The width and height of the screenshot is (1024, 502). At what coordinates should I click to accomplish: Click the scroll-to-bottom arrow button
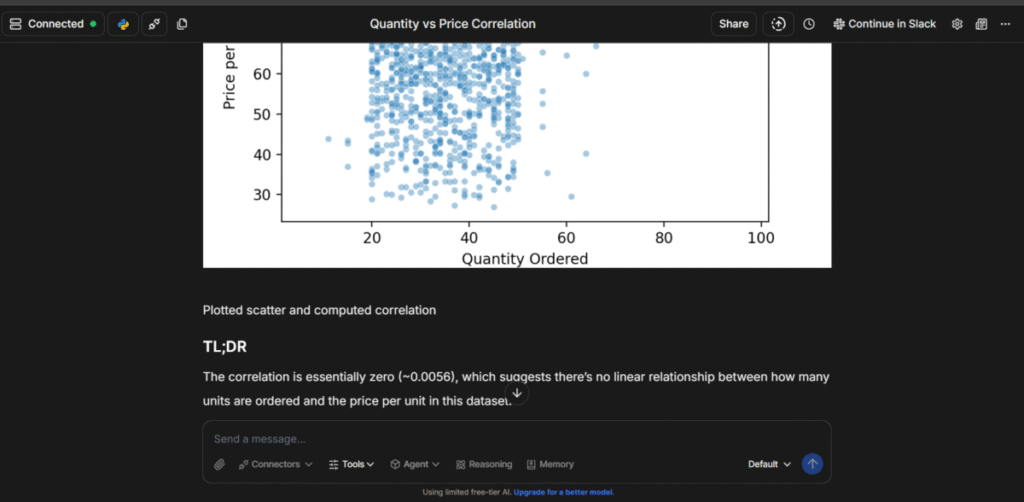pos(516,393)
